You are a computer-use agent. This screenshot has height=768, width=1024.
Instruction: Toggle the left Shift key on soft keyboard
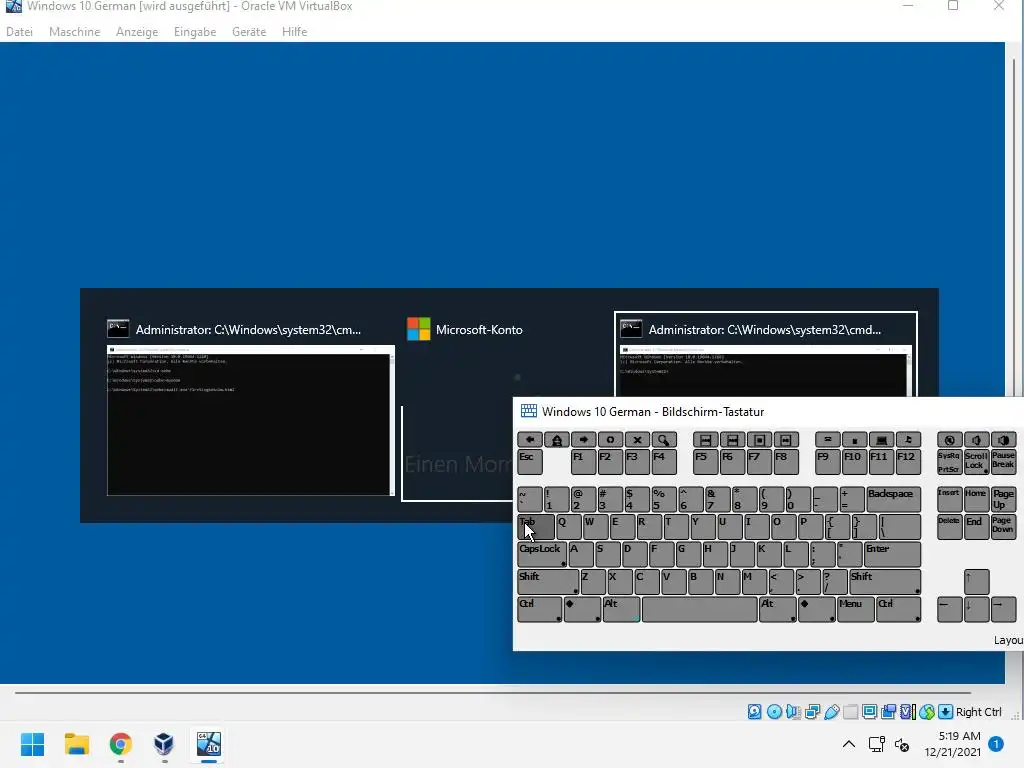(548, 582)
